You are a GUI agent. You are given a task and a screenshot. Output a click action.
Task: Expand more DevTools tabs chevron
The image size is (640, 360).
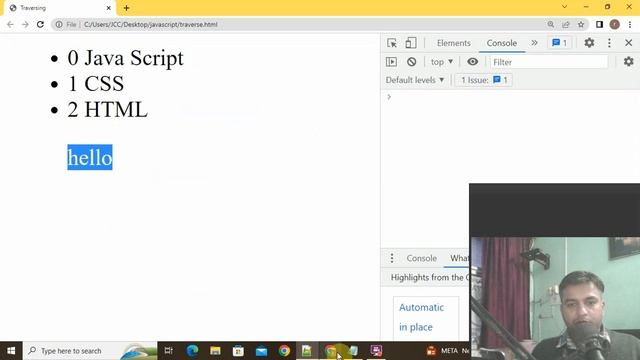(534, 42)
